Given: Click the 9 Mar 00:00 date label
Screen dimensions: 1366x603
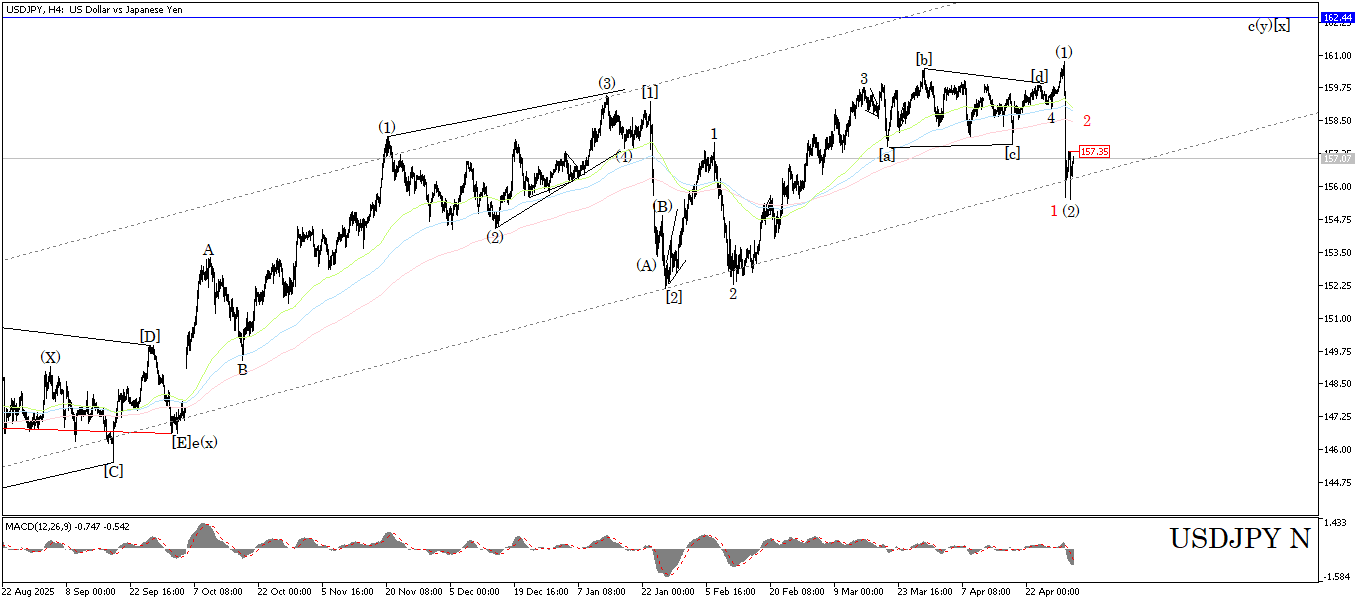Looking at the screenshot, I should point(859,591).
